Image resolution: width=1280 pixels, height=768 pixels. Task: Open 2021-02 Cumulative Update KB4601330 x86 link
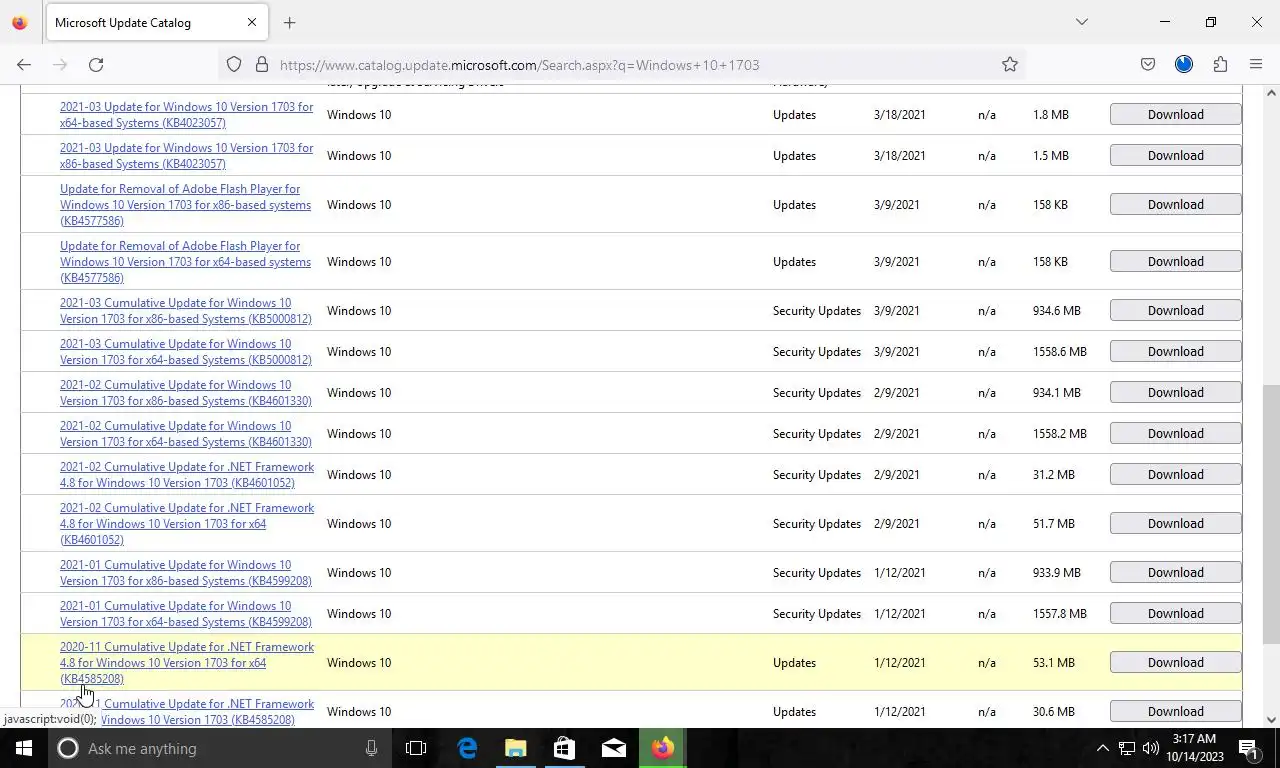click(x=185, y=393)
